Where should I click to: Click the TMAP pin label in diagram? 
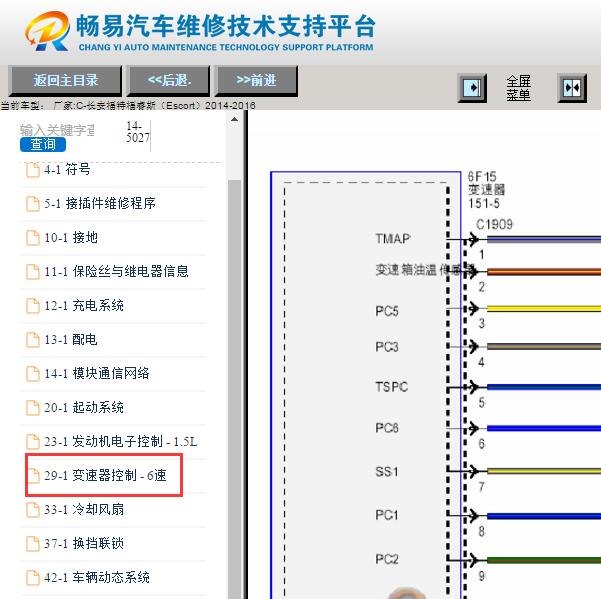(x=392, y=239)
